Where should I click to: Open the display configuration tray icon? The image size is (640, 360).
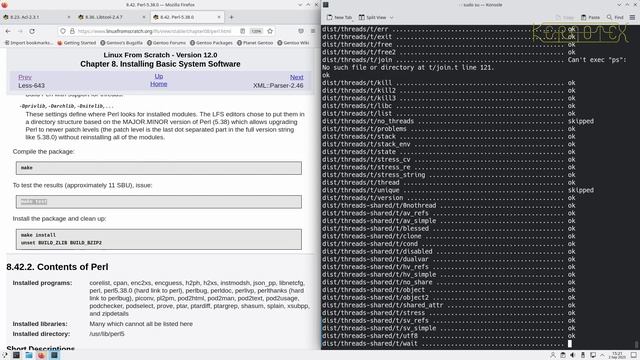click(x=593, y=355)
